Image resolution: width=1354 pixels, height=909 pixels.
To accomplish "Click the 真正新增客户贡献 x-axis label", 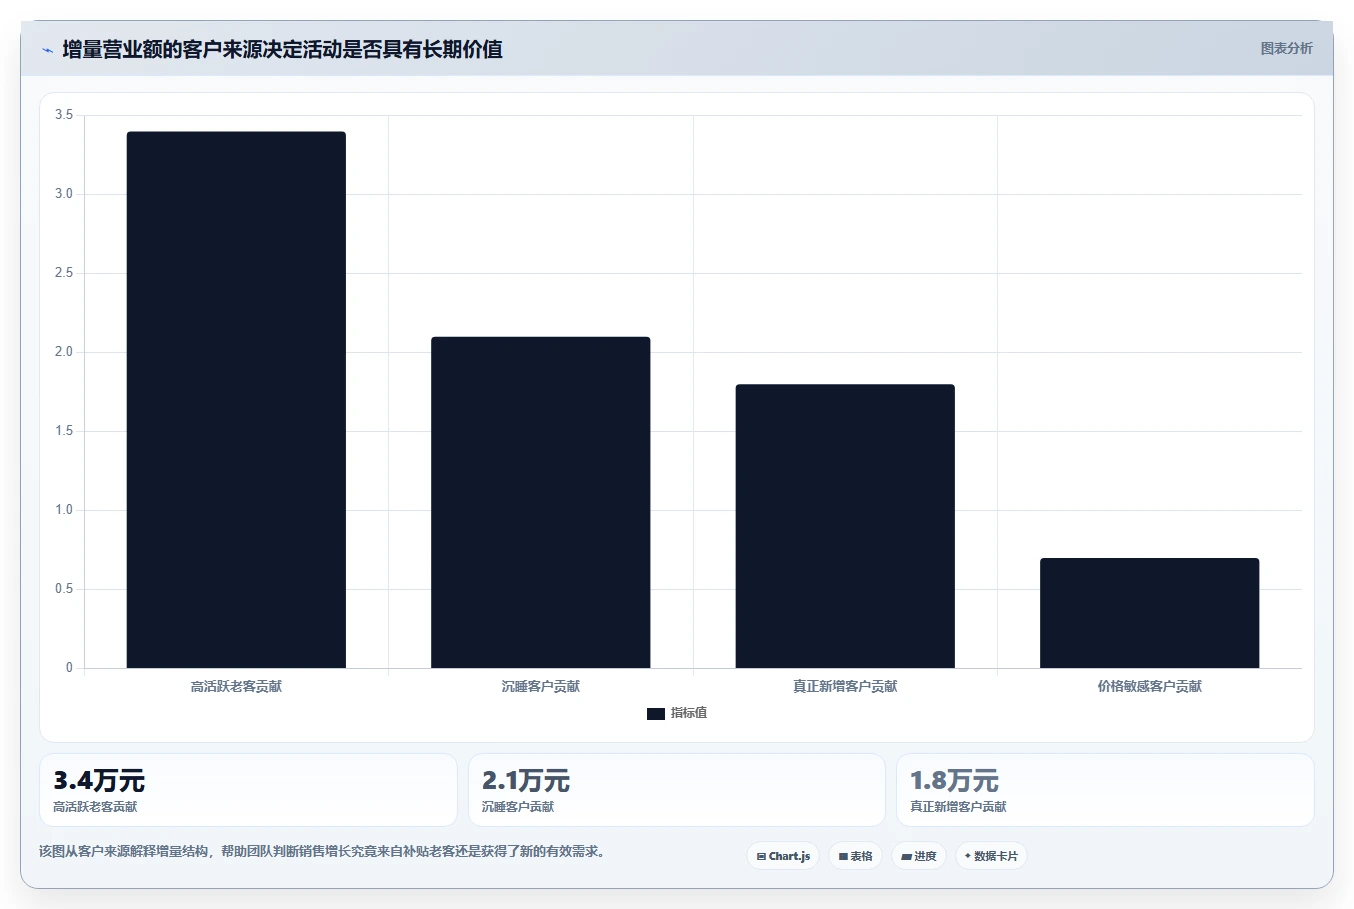I will click(845, 687).
